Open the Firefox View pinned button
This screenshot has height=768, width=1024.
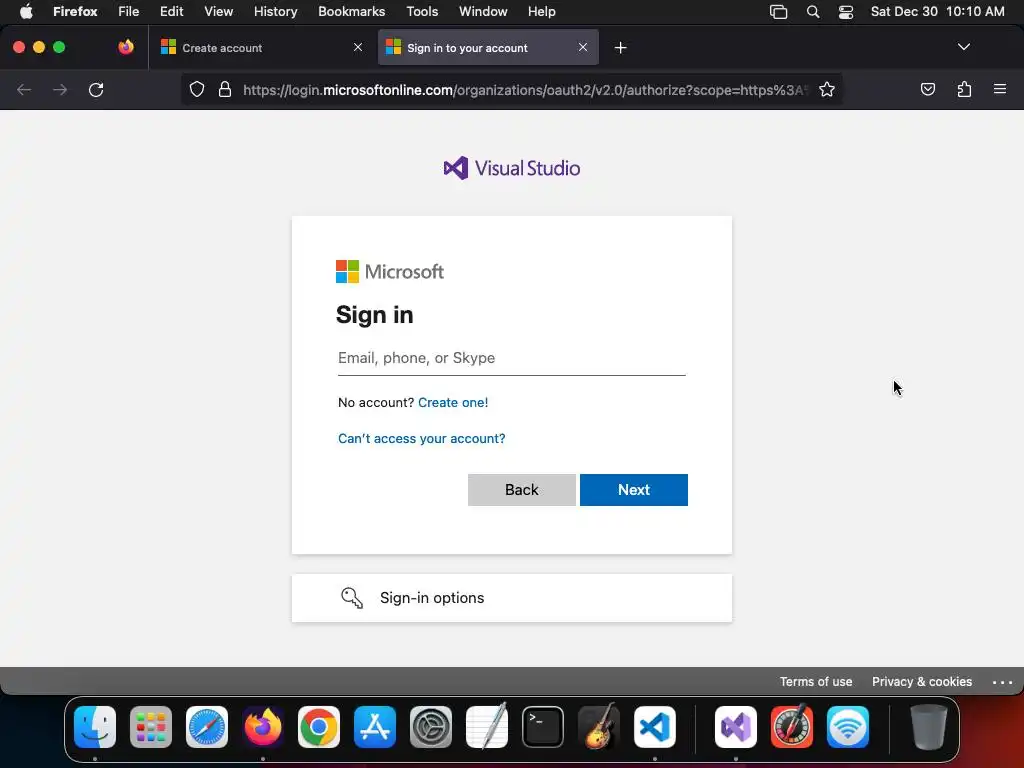(x=126, y=47)
